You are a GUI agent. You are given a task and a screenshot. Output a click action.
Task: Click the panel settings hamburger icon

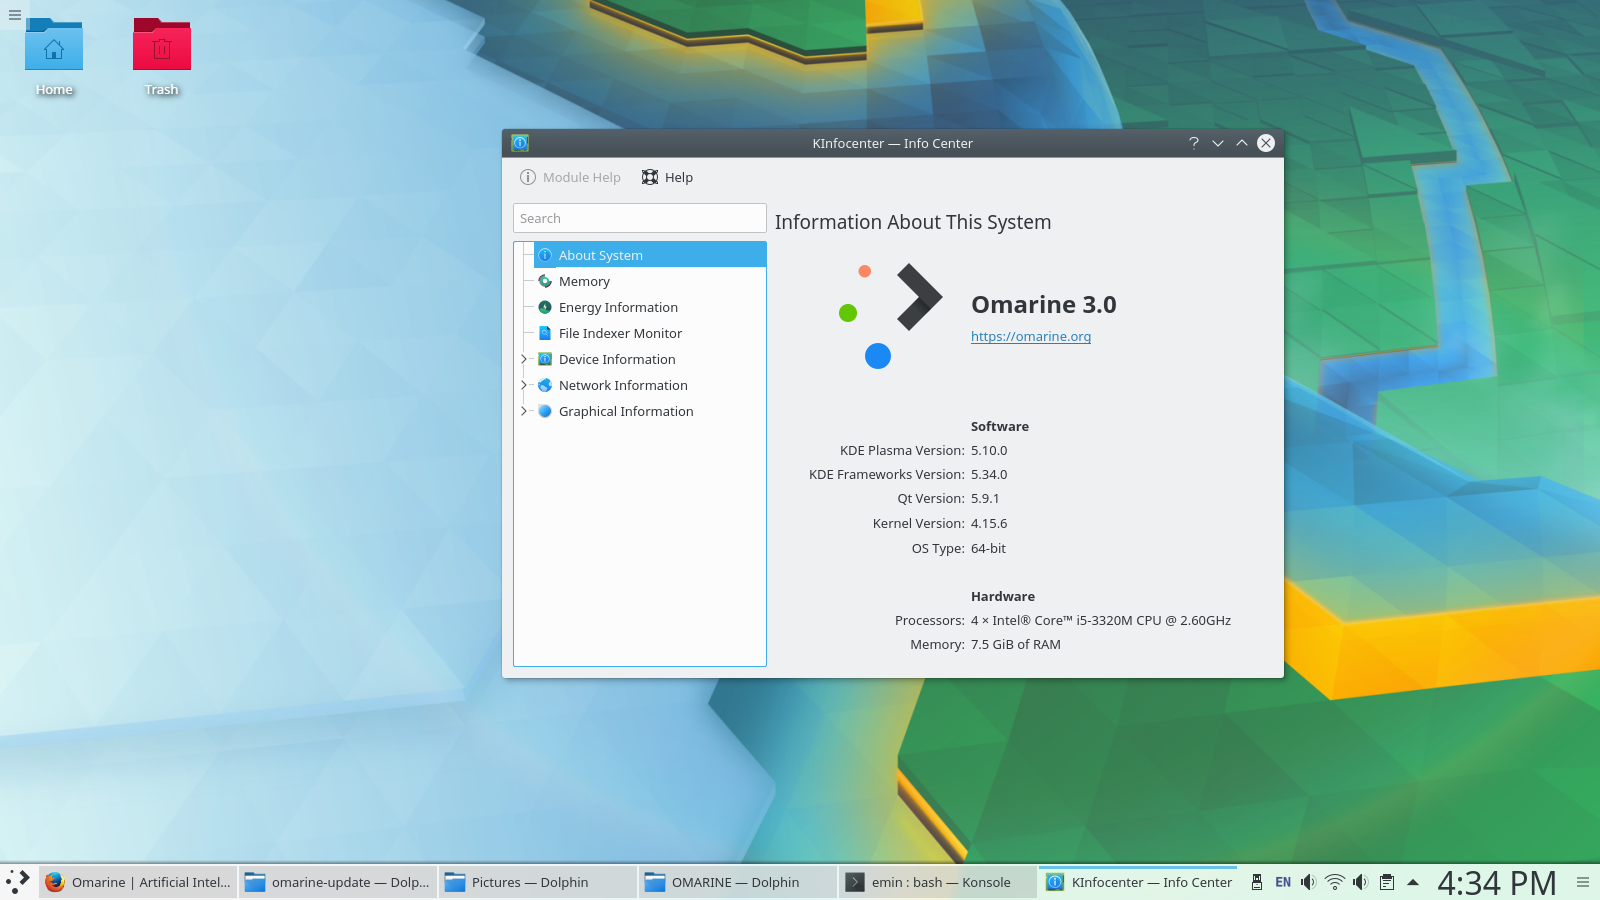[1583, 882]
